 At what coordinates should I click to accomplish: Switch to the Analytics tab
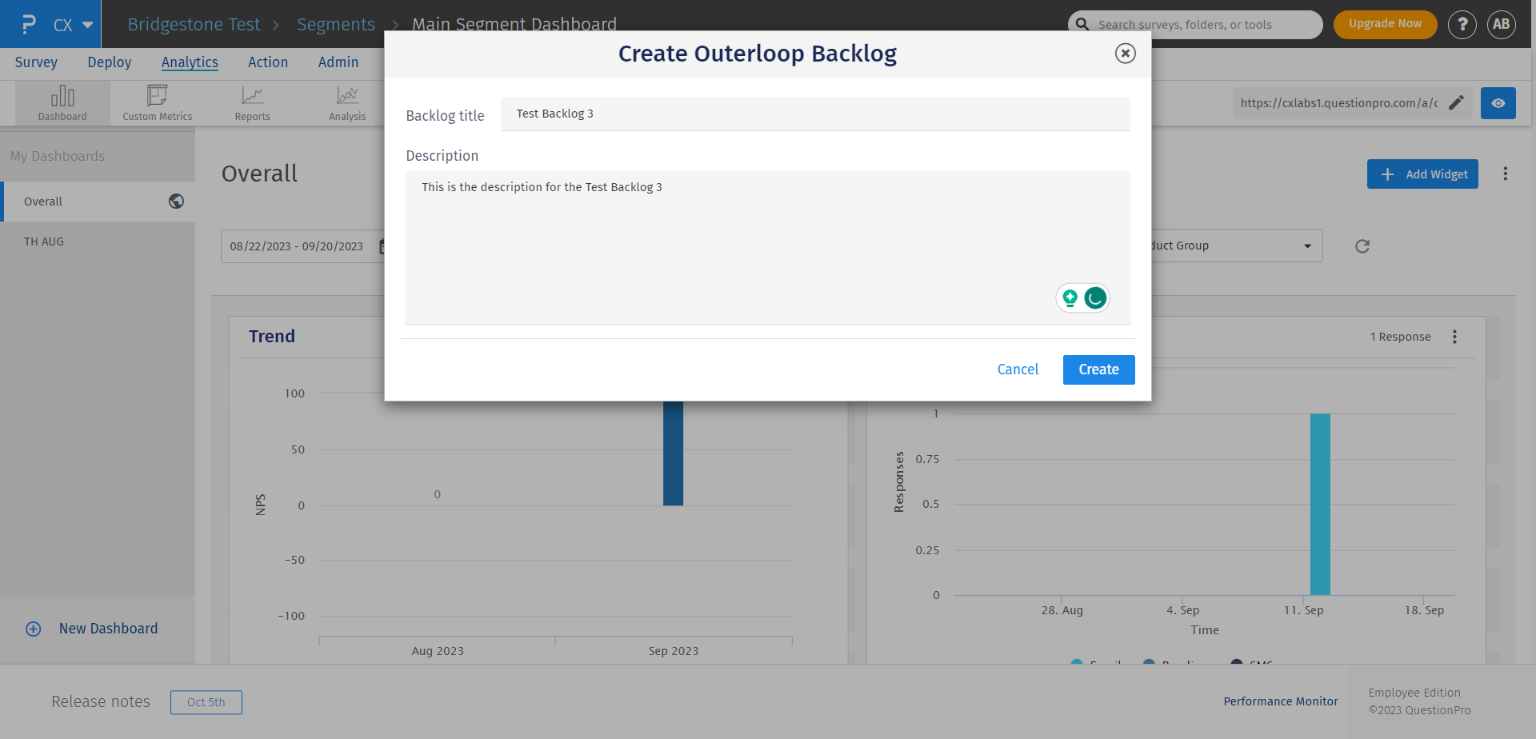[190, 62]
